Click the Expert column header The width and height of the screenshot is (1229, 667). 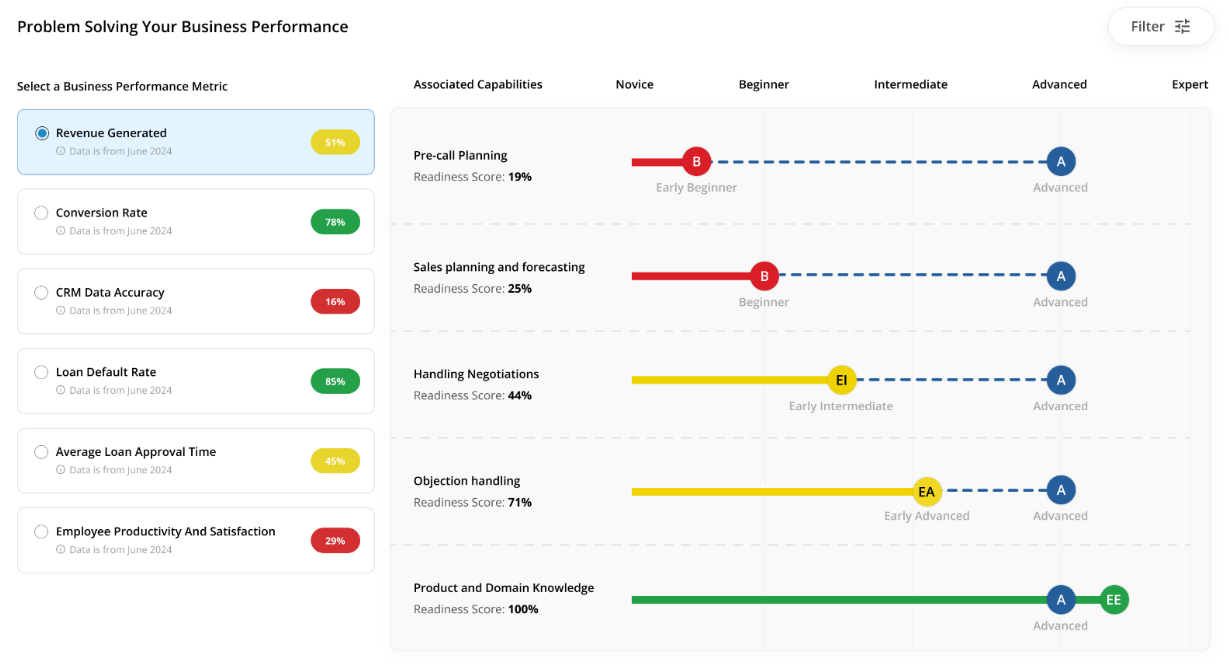[x=1190, y=84]
